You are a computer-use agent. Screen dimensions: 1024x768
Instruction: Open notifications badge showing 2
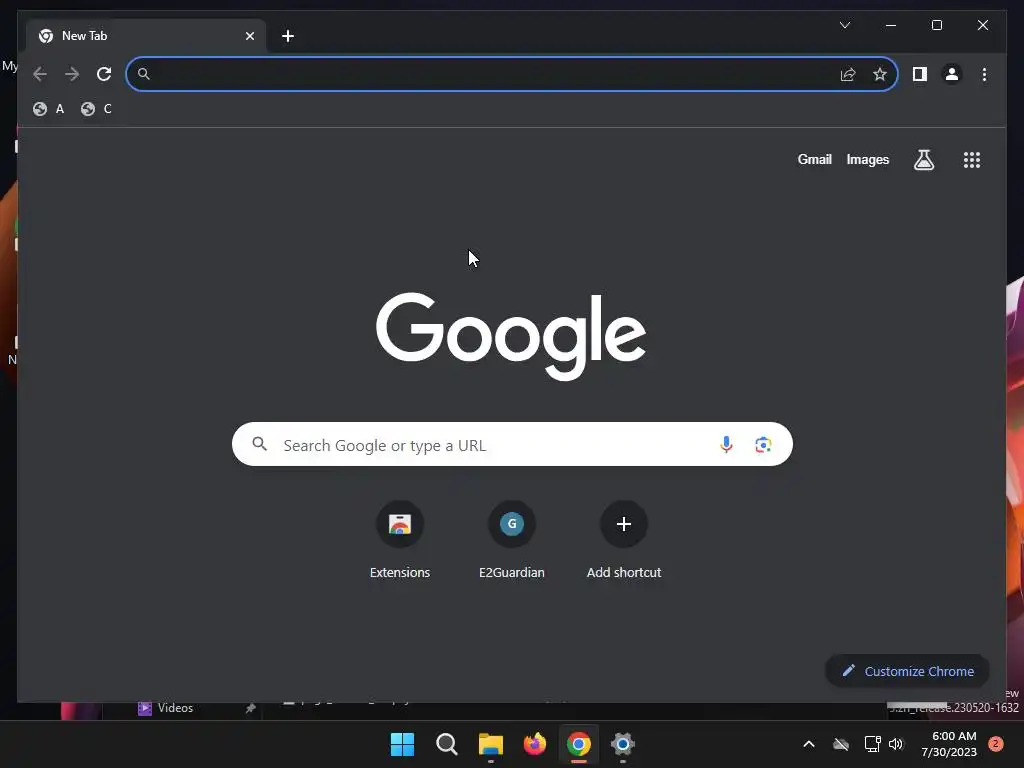[996, 744]
